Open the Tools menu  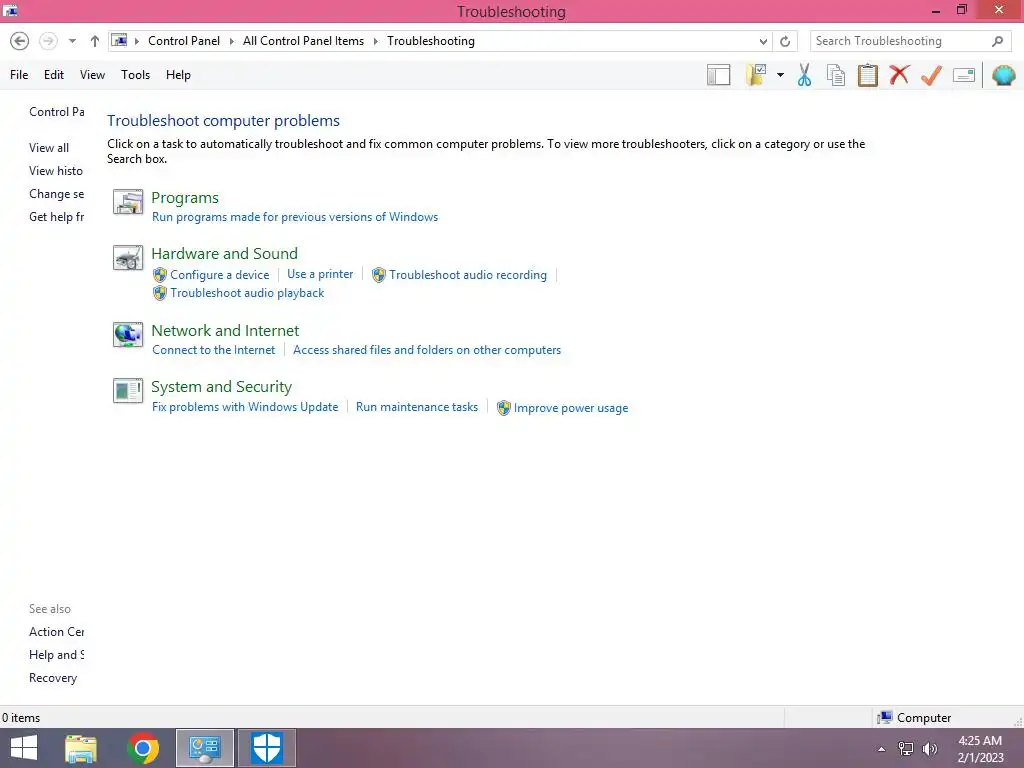pyautogui.click(x=135, y=75)
